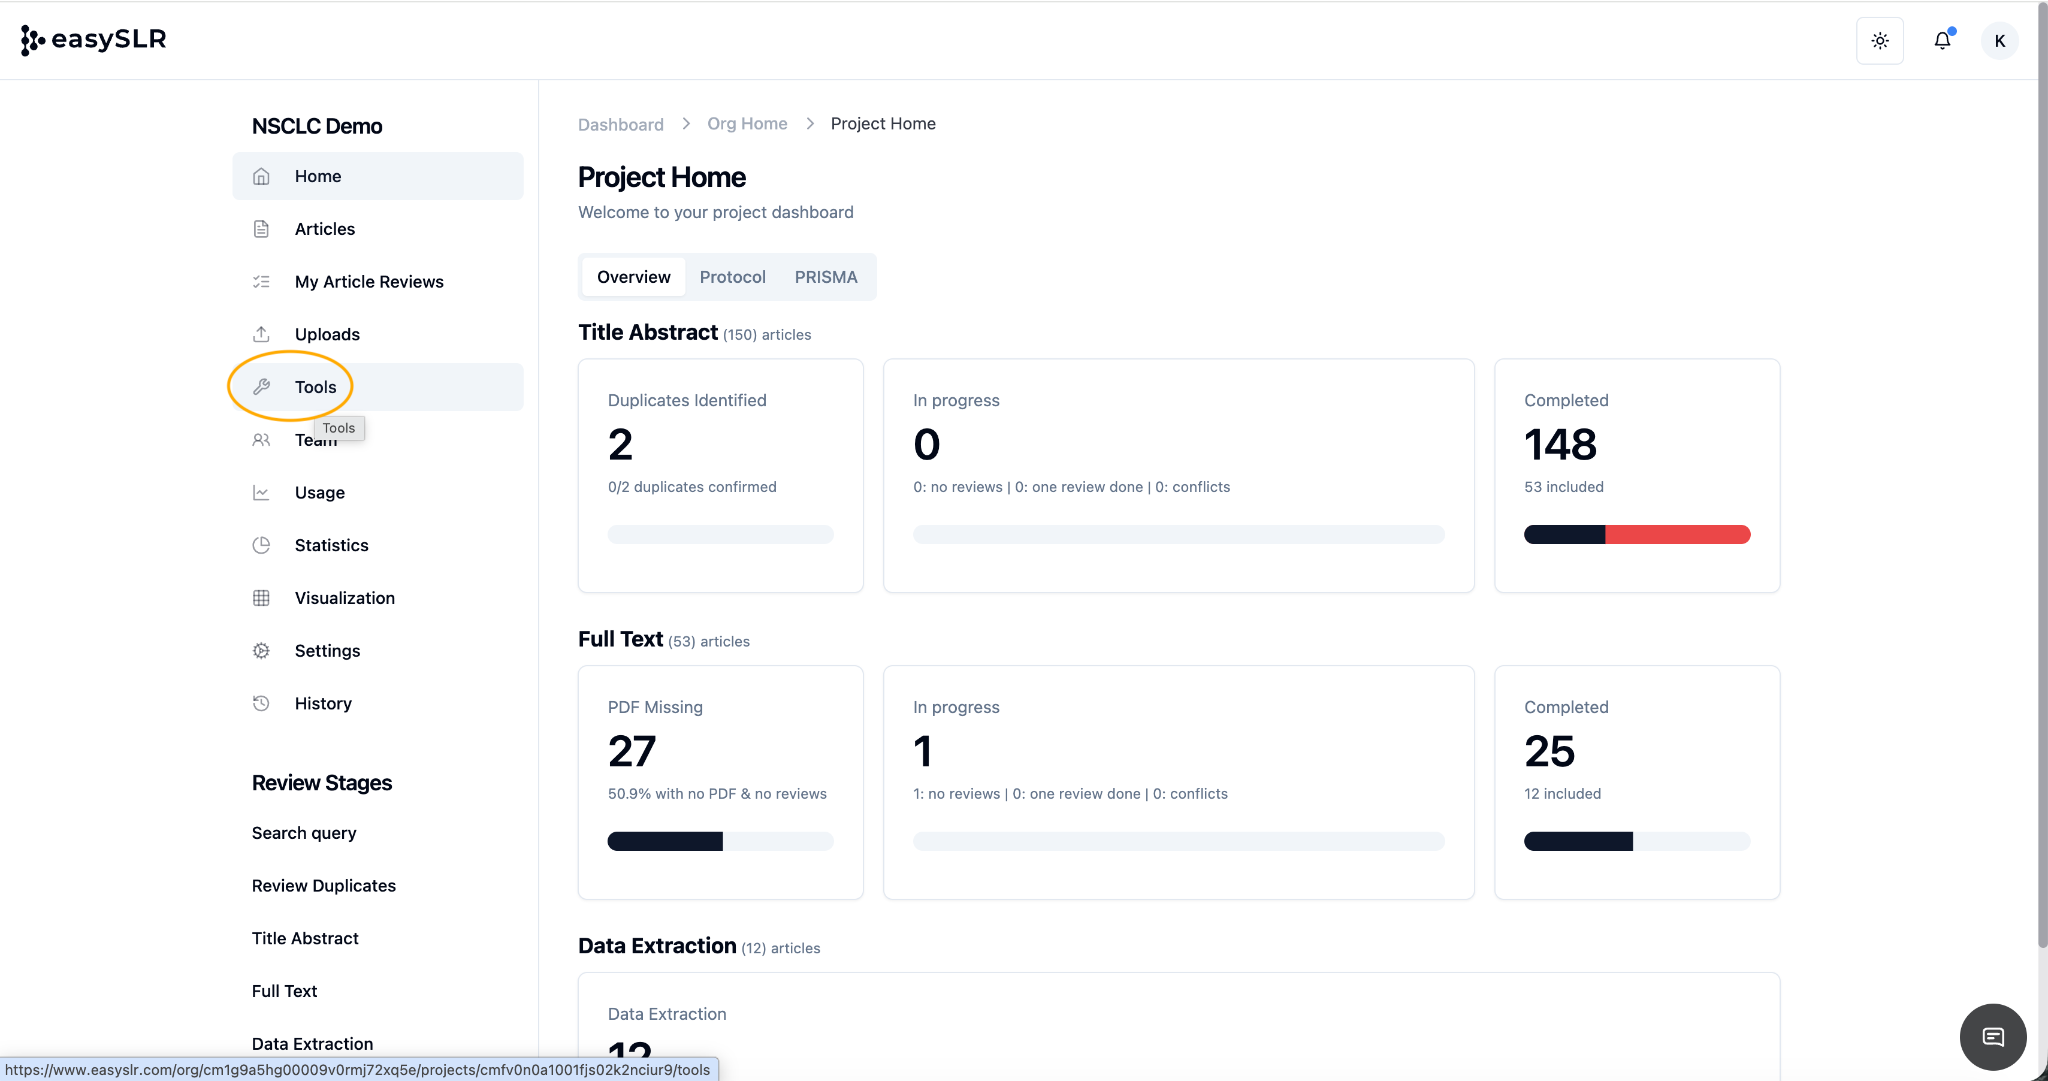The width and height of the screenshot is (2048, 1081).
Task: Select the Overview tab
Action: [633, 277]
